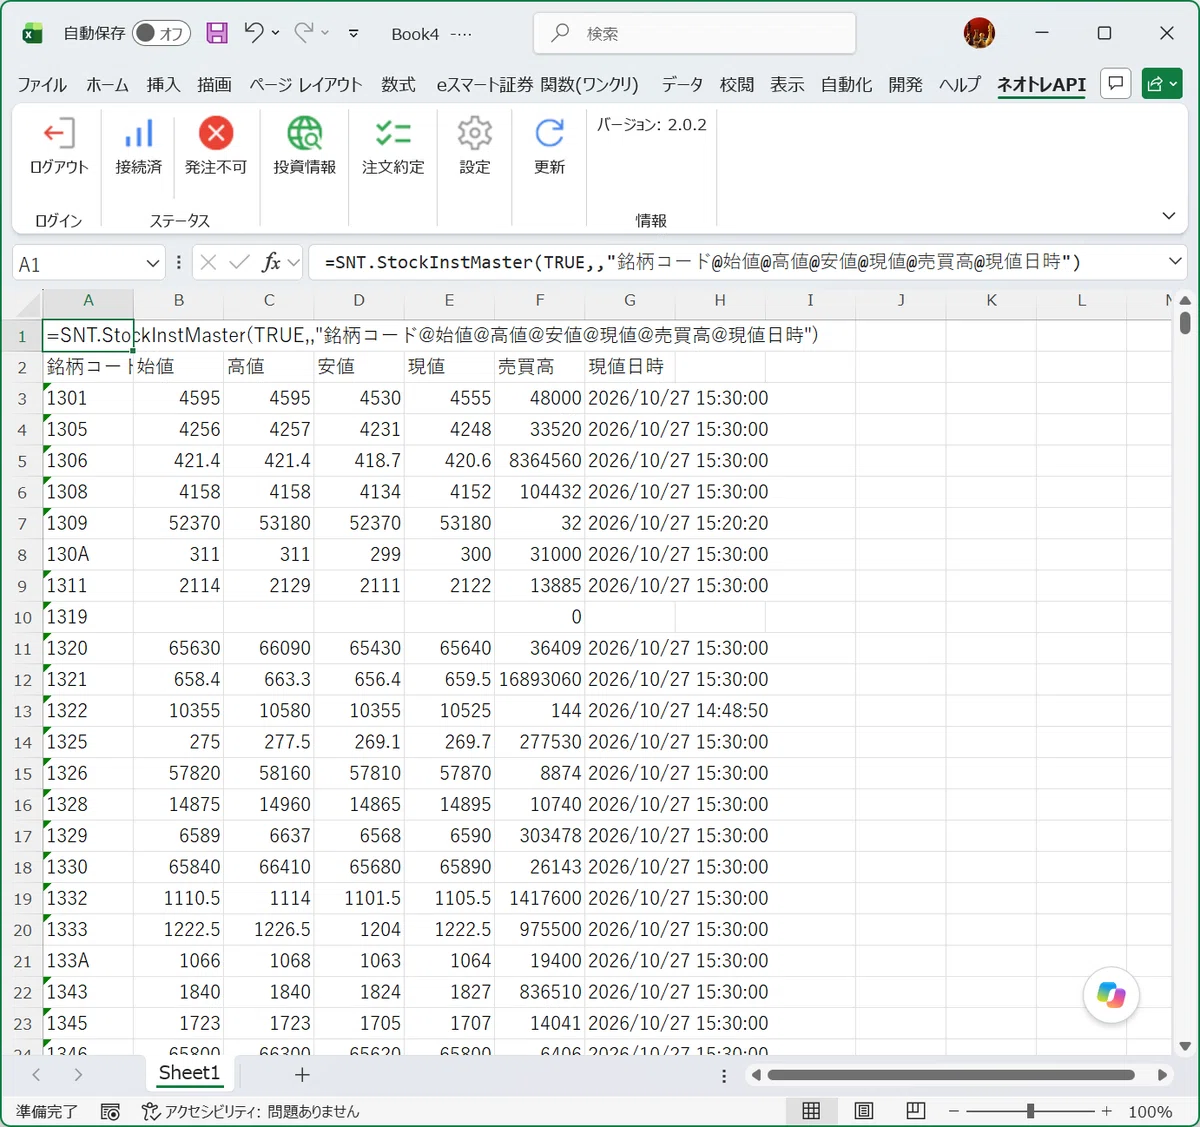Image resolution: width=1200 pixels, height=1127 pixels.
Task: Switch to the ネオトレAPI tab
Action: (1041, 85)
